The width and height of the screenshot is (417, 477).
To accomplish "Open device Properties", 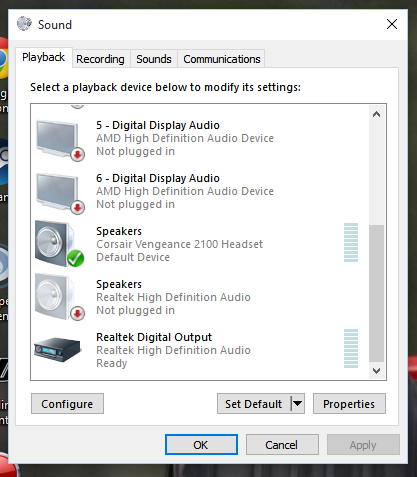I will [x=349, y=404].
